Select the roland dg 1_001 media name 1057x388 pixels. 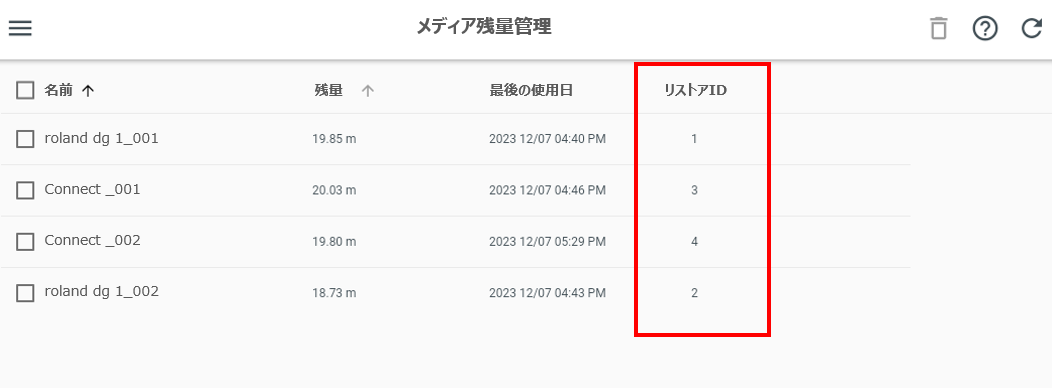[101, 138]
